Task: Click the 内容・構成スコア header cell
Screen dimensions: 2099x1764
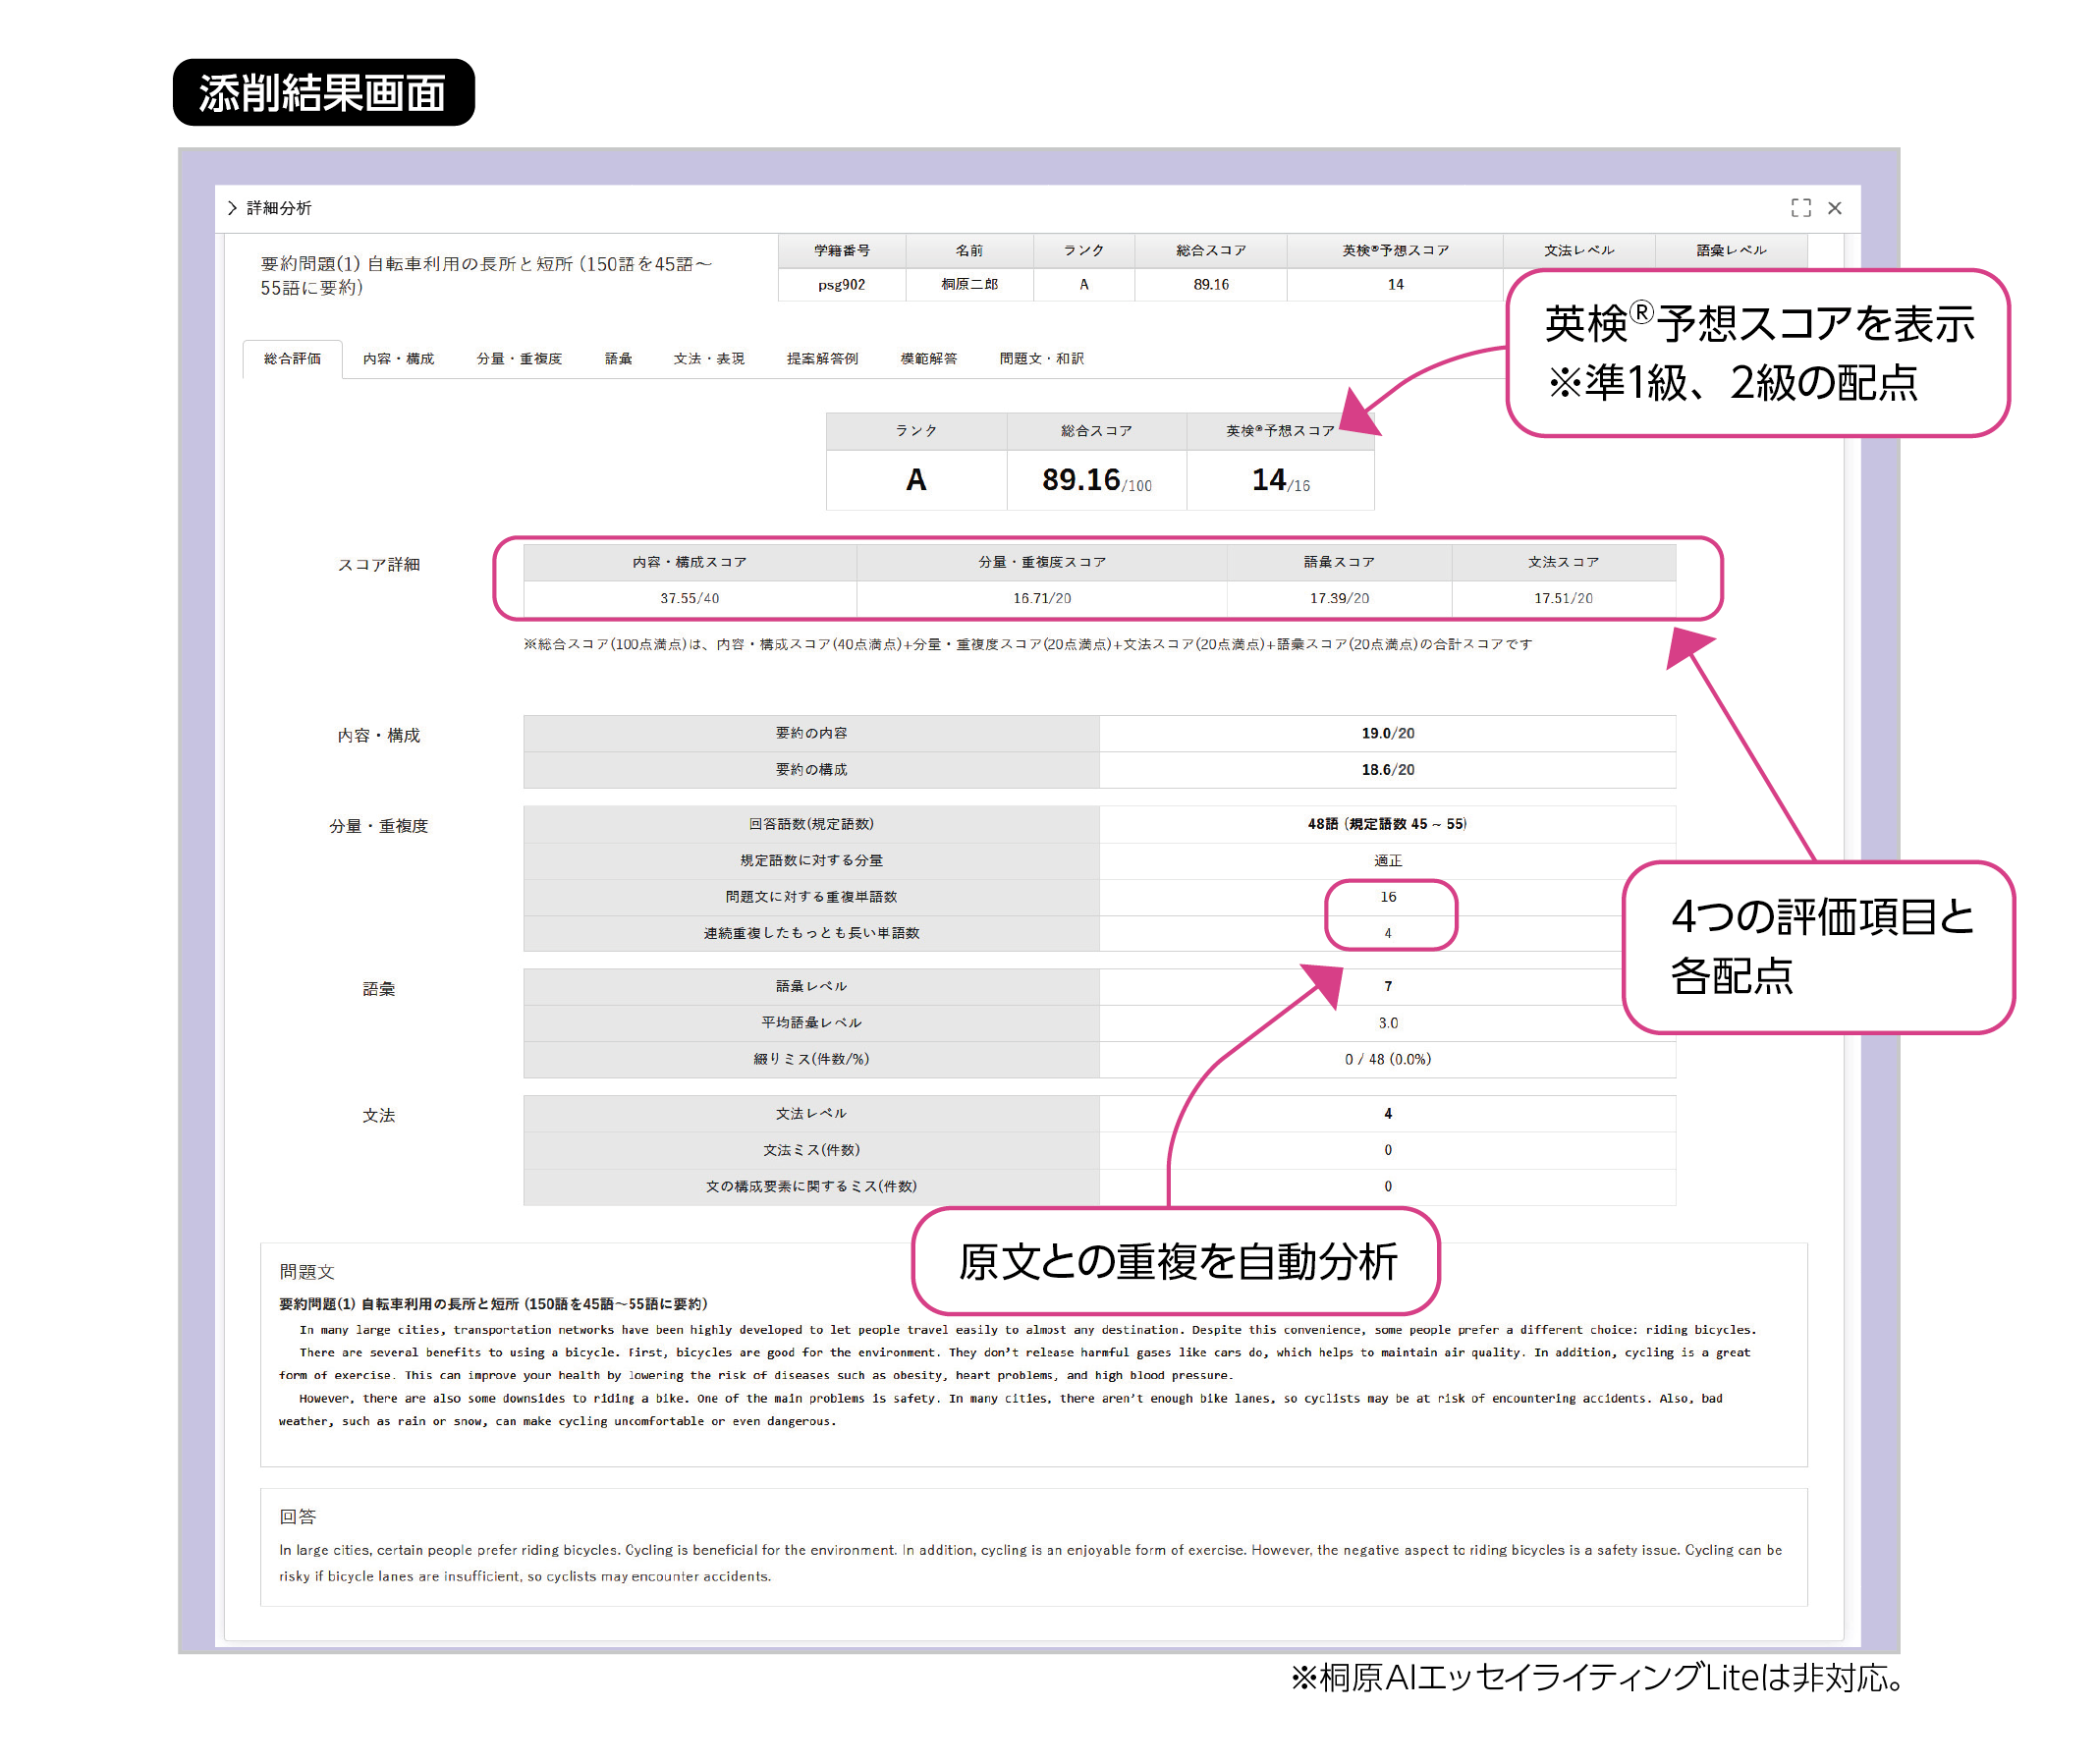Action: pos(689,562)
